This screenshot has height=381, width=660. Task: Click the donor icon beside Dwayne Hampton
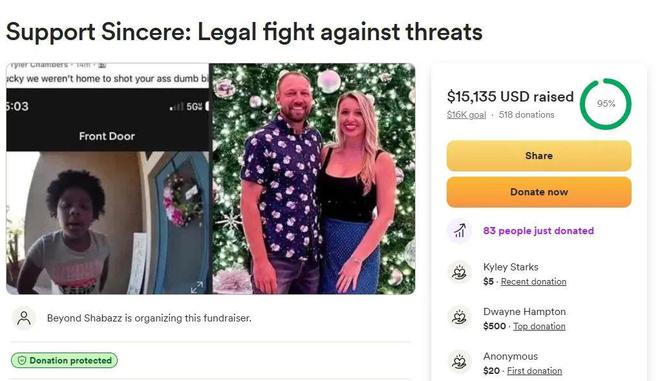[x=459, y=317]
